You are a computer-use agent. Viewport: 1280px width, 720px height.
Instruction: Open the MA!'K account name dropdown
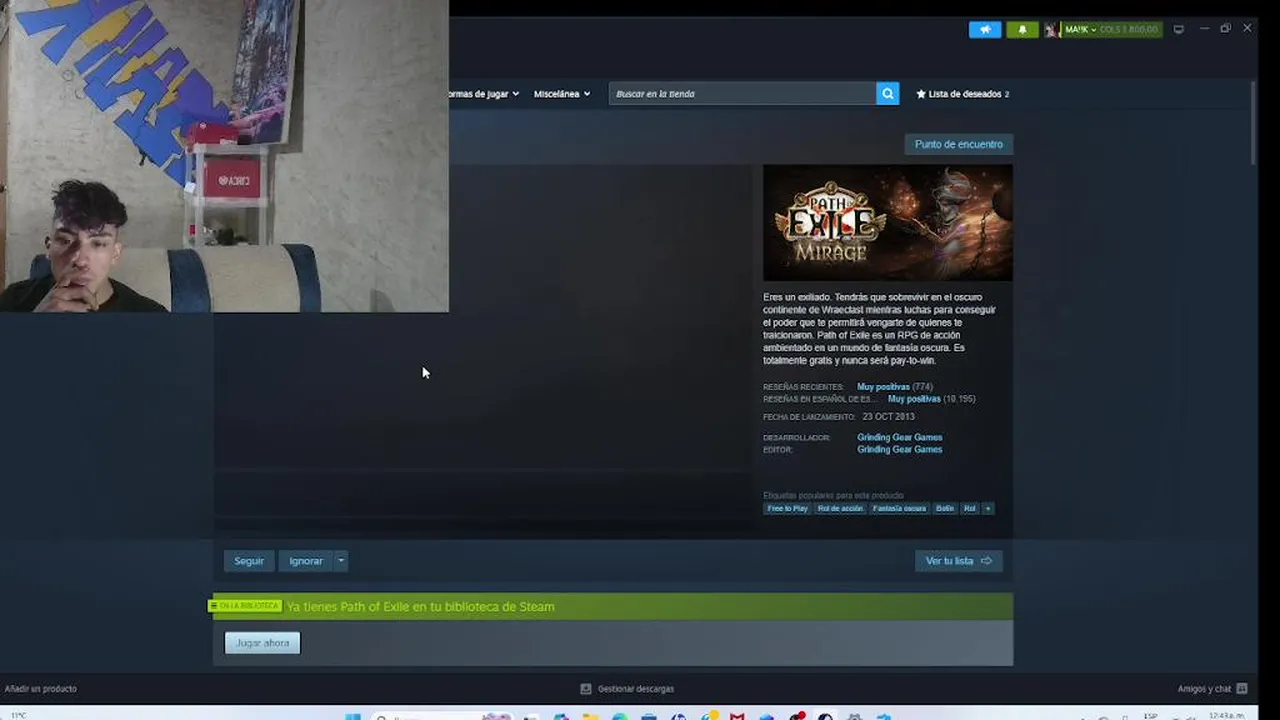point(1080,30)
